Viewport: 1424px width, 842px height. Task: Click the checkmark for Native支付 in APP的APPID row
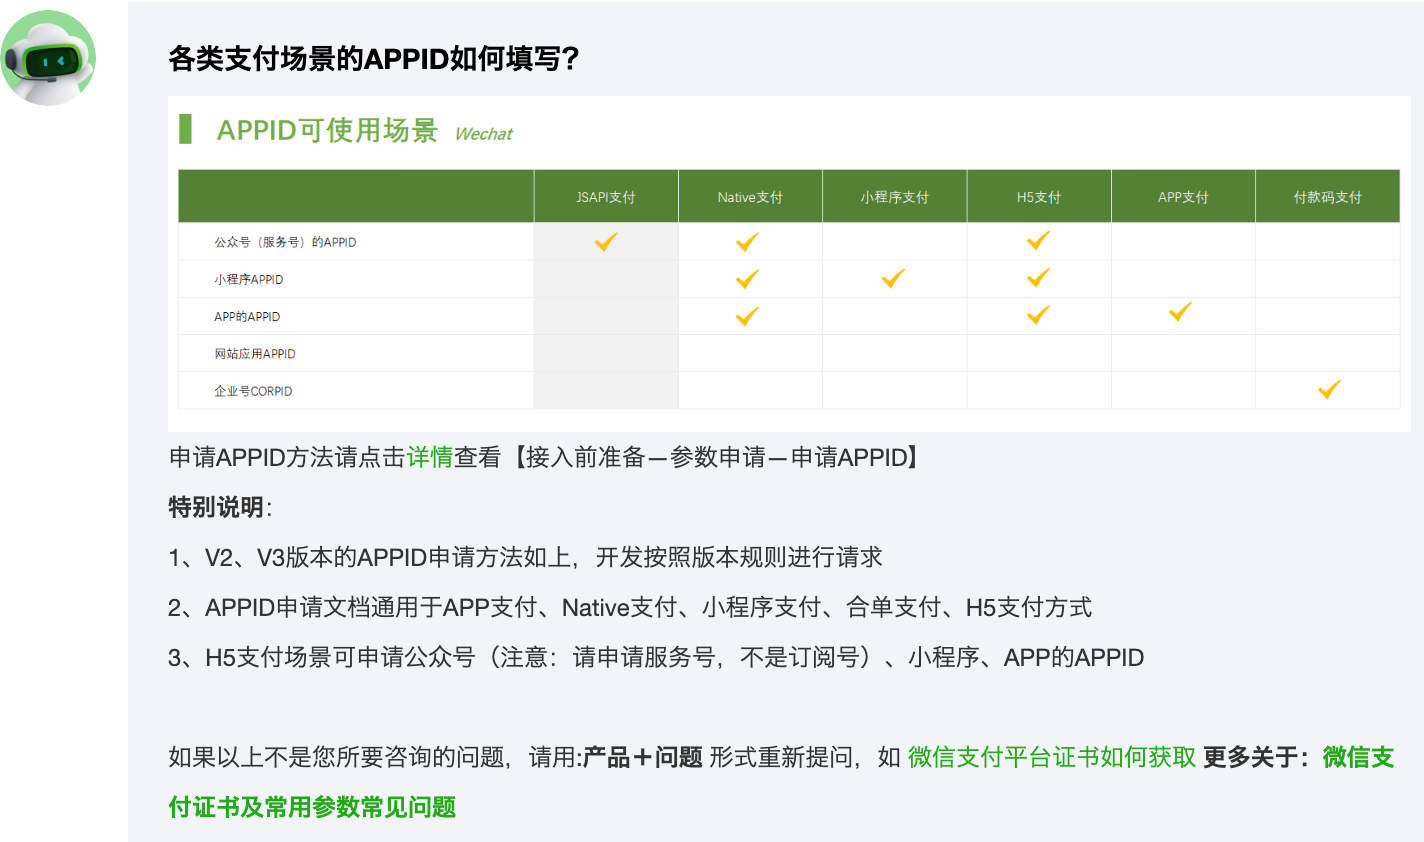click(x=747, y=316)
